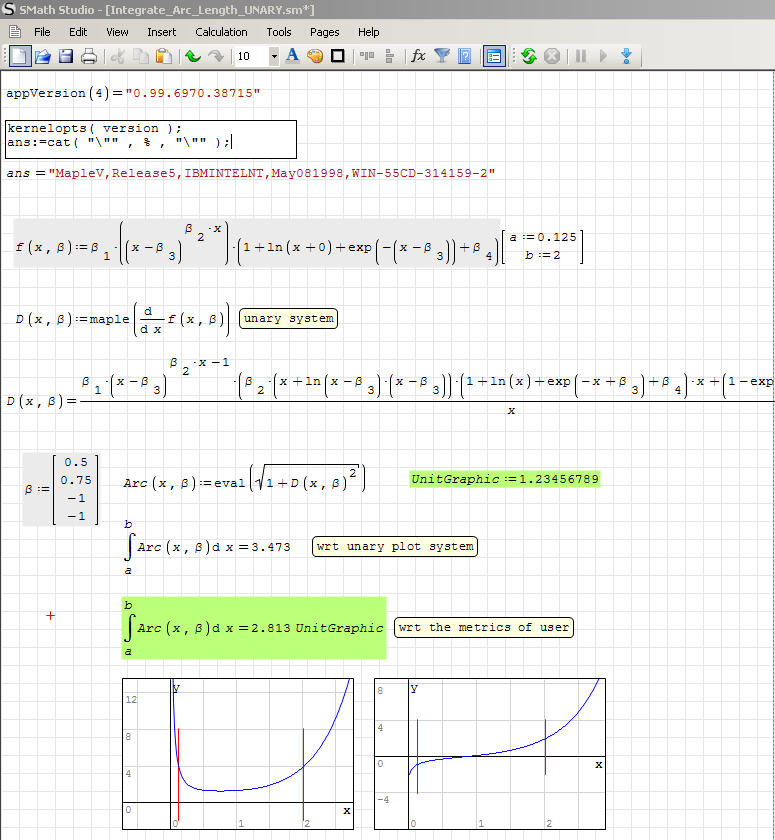Recalculate the worksheet with green refresh icon

coord(529,56)
